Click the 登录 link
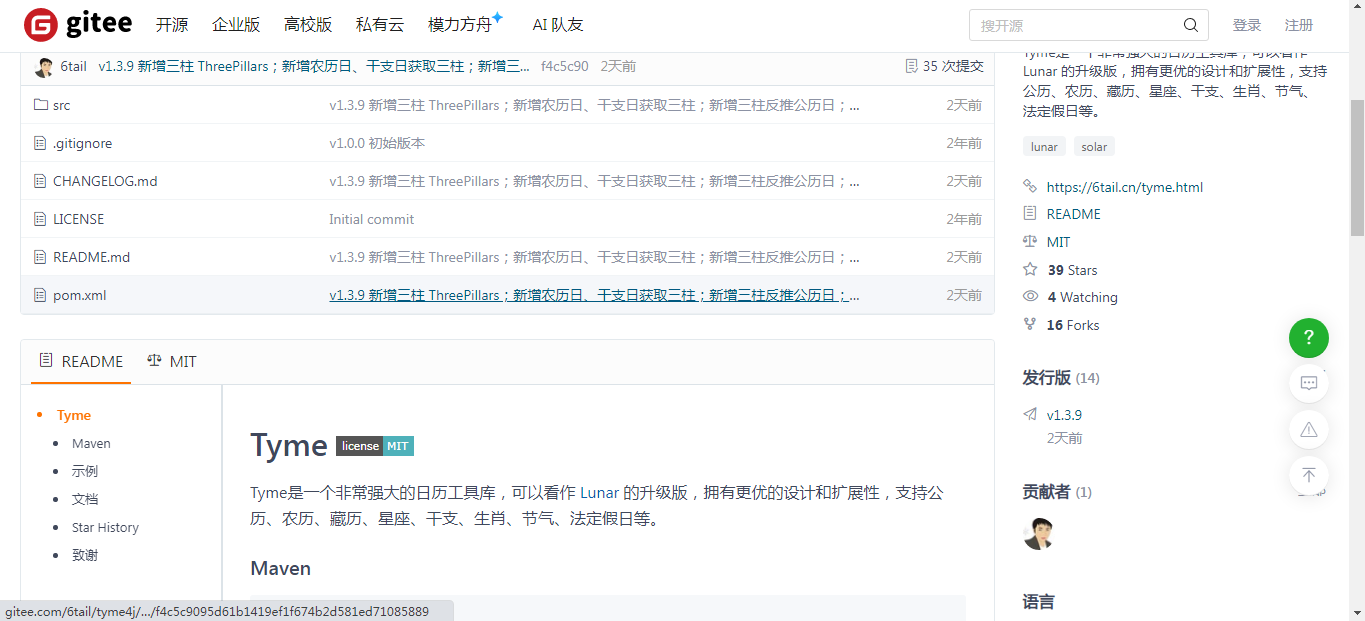Viewport: 1365px width, 621px height. (x=1247, y=25)
